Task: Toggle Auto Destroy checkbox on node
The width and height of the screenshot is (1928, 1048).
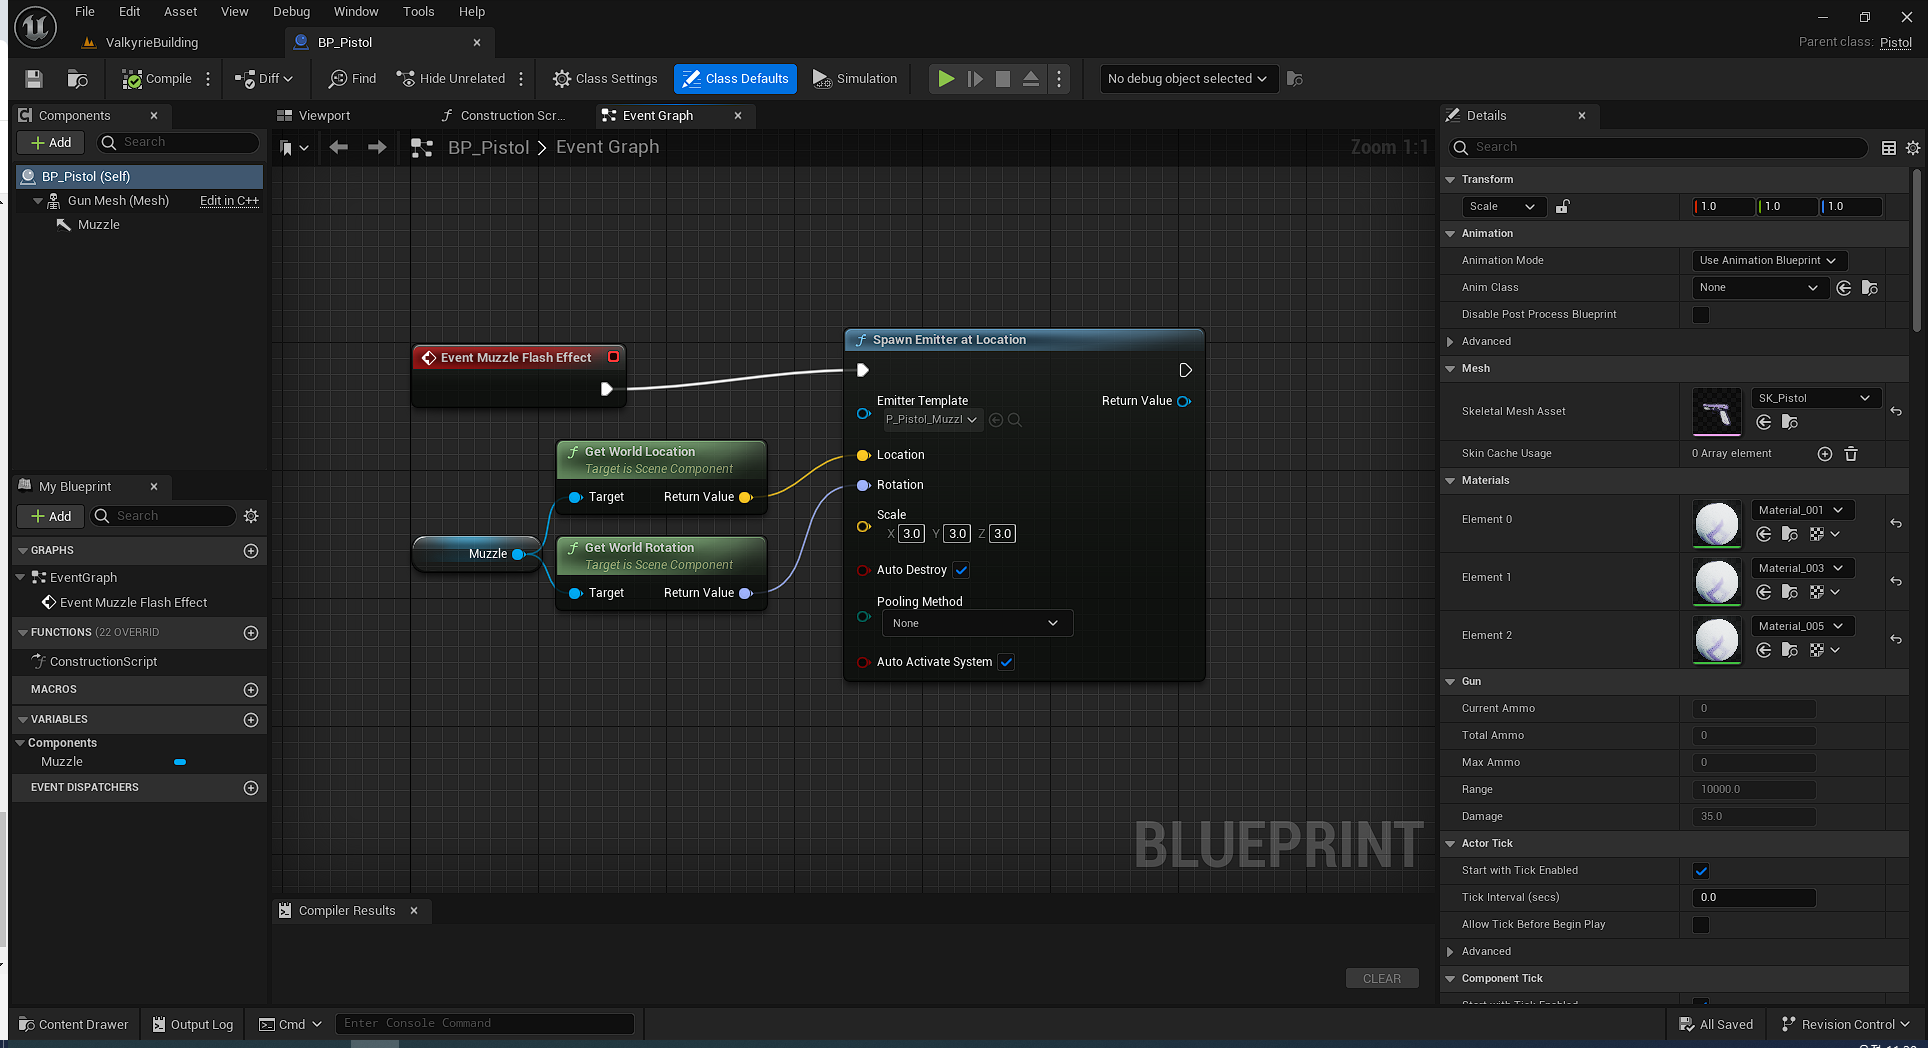Action: pyautogui.click(x=961, y=570)
